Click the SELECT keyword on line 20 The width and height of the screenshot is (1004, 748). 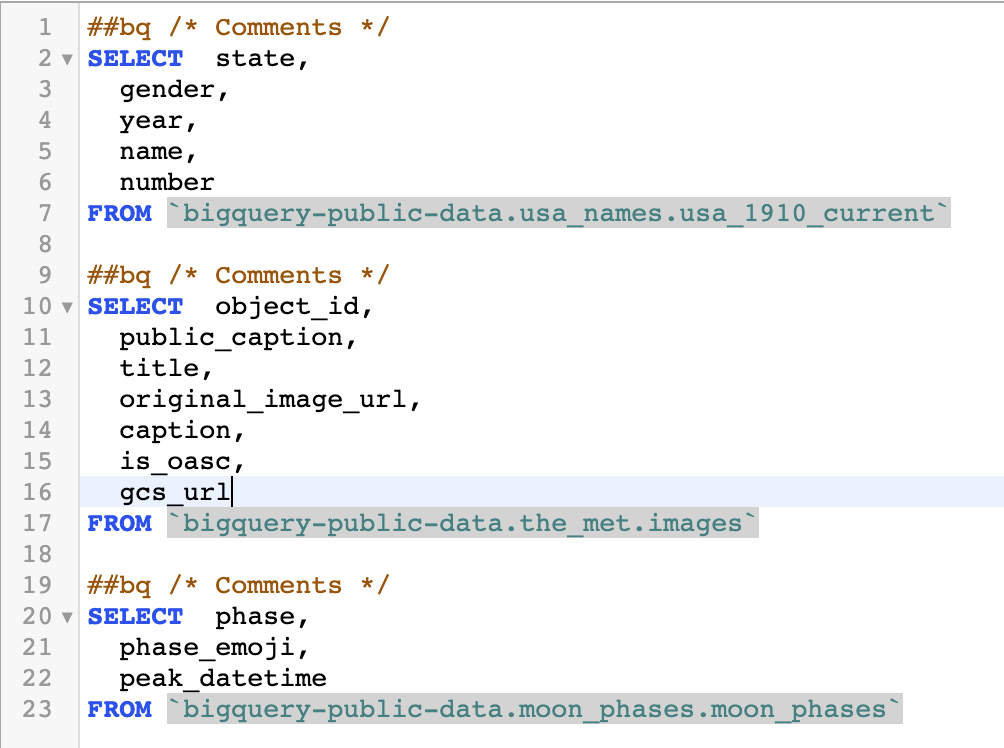[x=135, y=617]
